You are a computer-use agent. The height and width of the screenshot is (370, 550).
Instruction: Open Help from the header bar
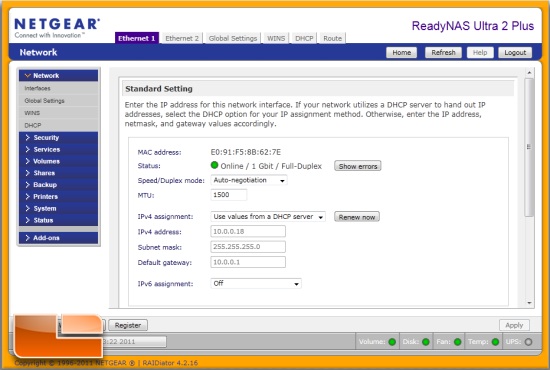click(480, 53)
